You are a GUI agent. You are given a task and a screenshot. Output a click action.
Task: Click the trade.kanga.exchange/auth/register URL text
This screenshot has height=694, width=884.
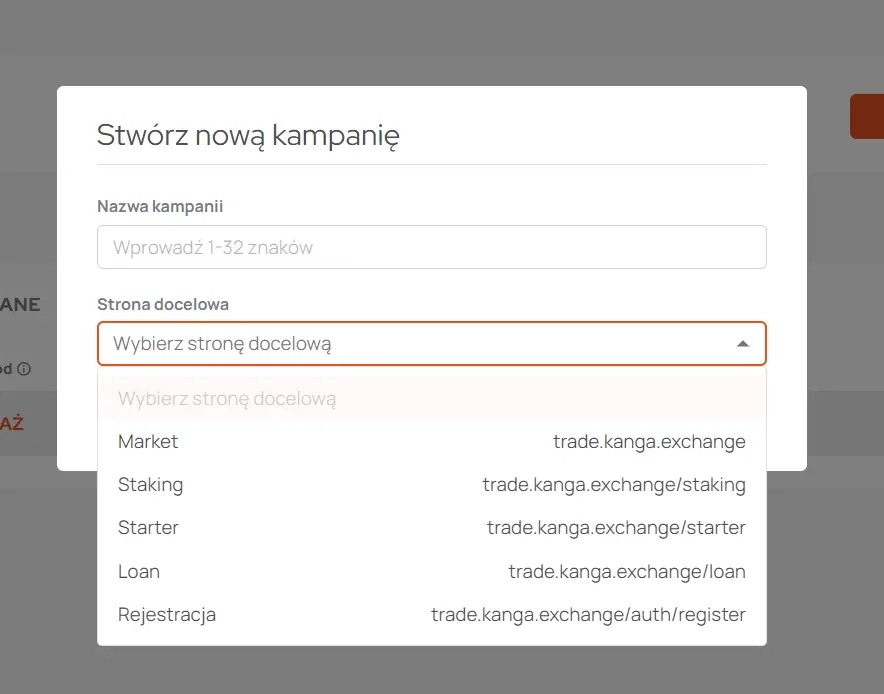pos(588,615)
